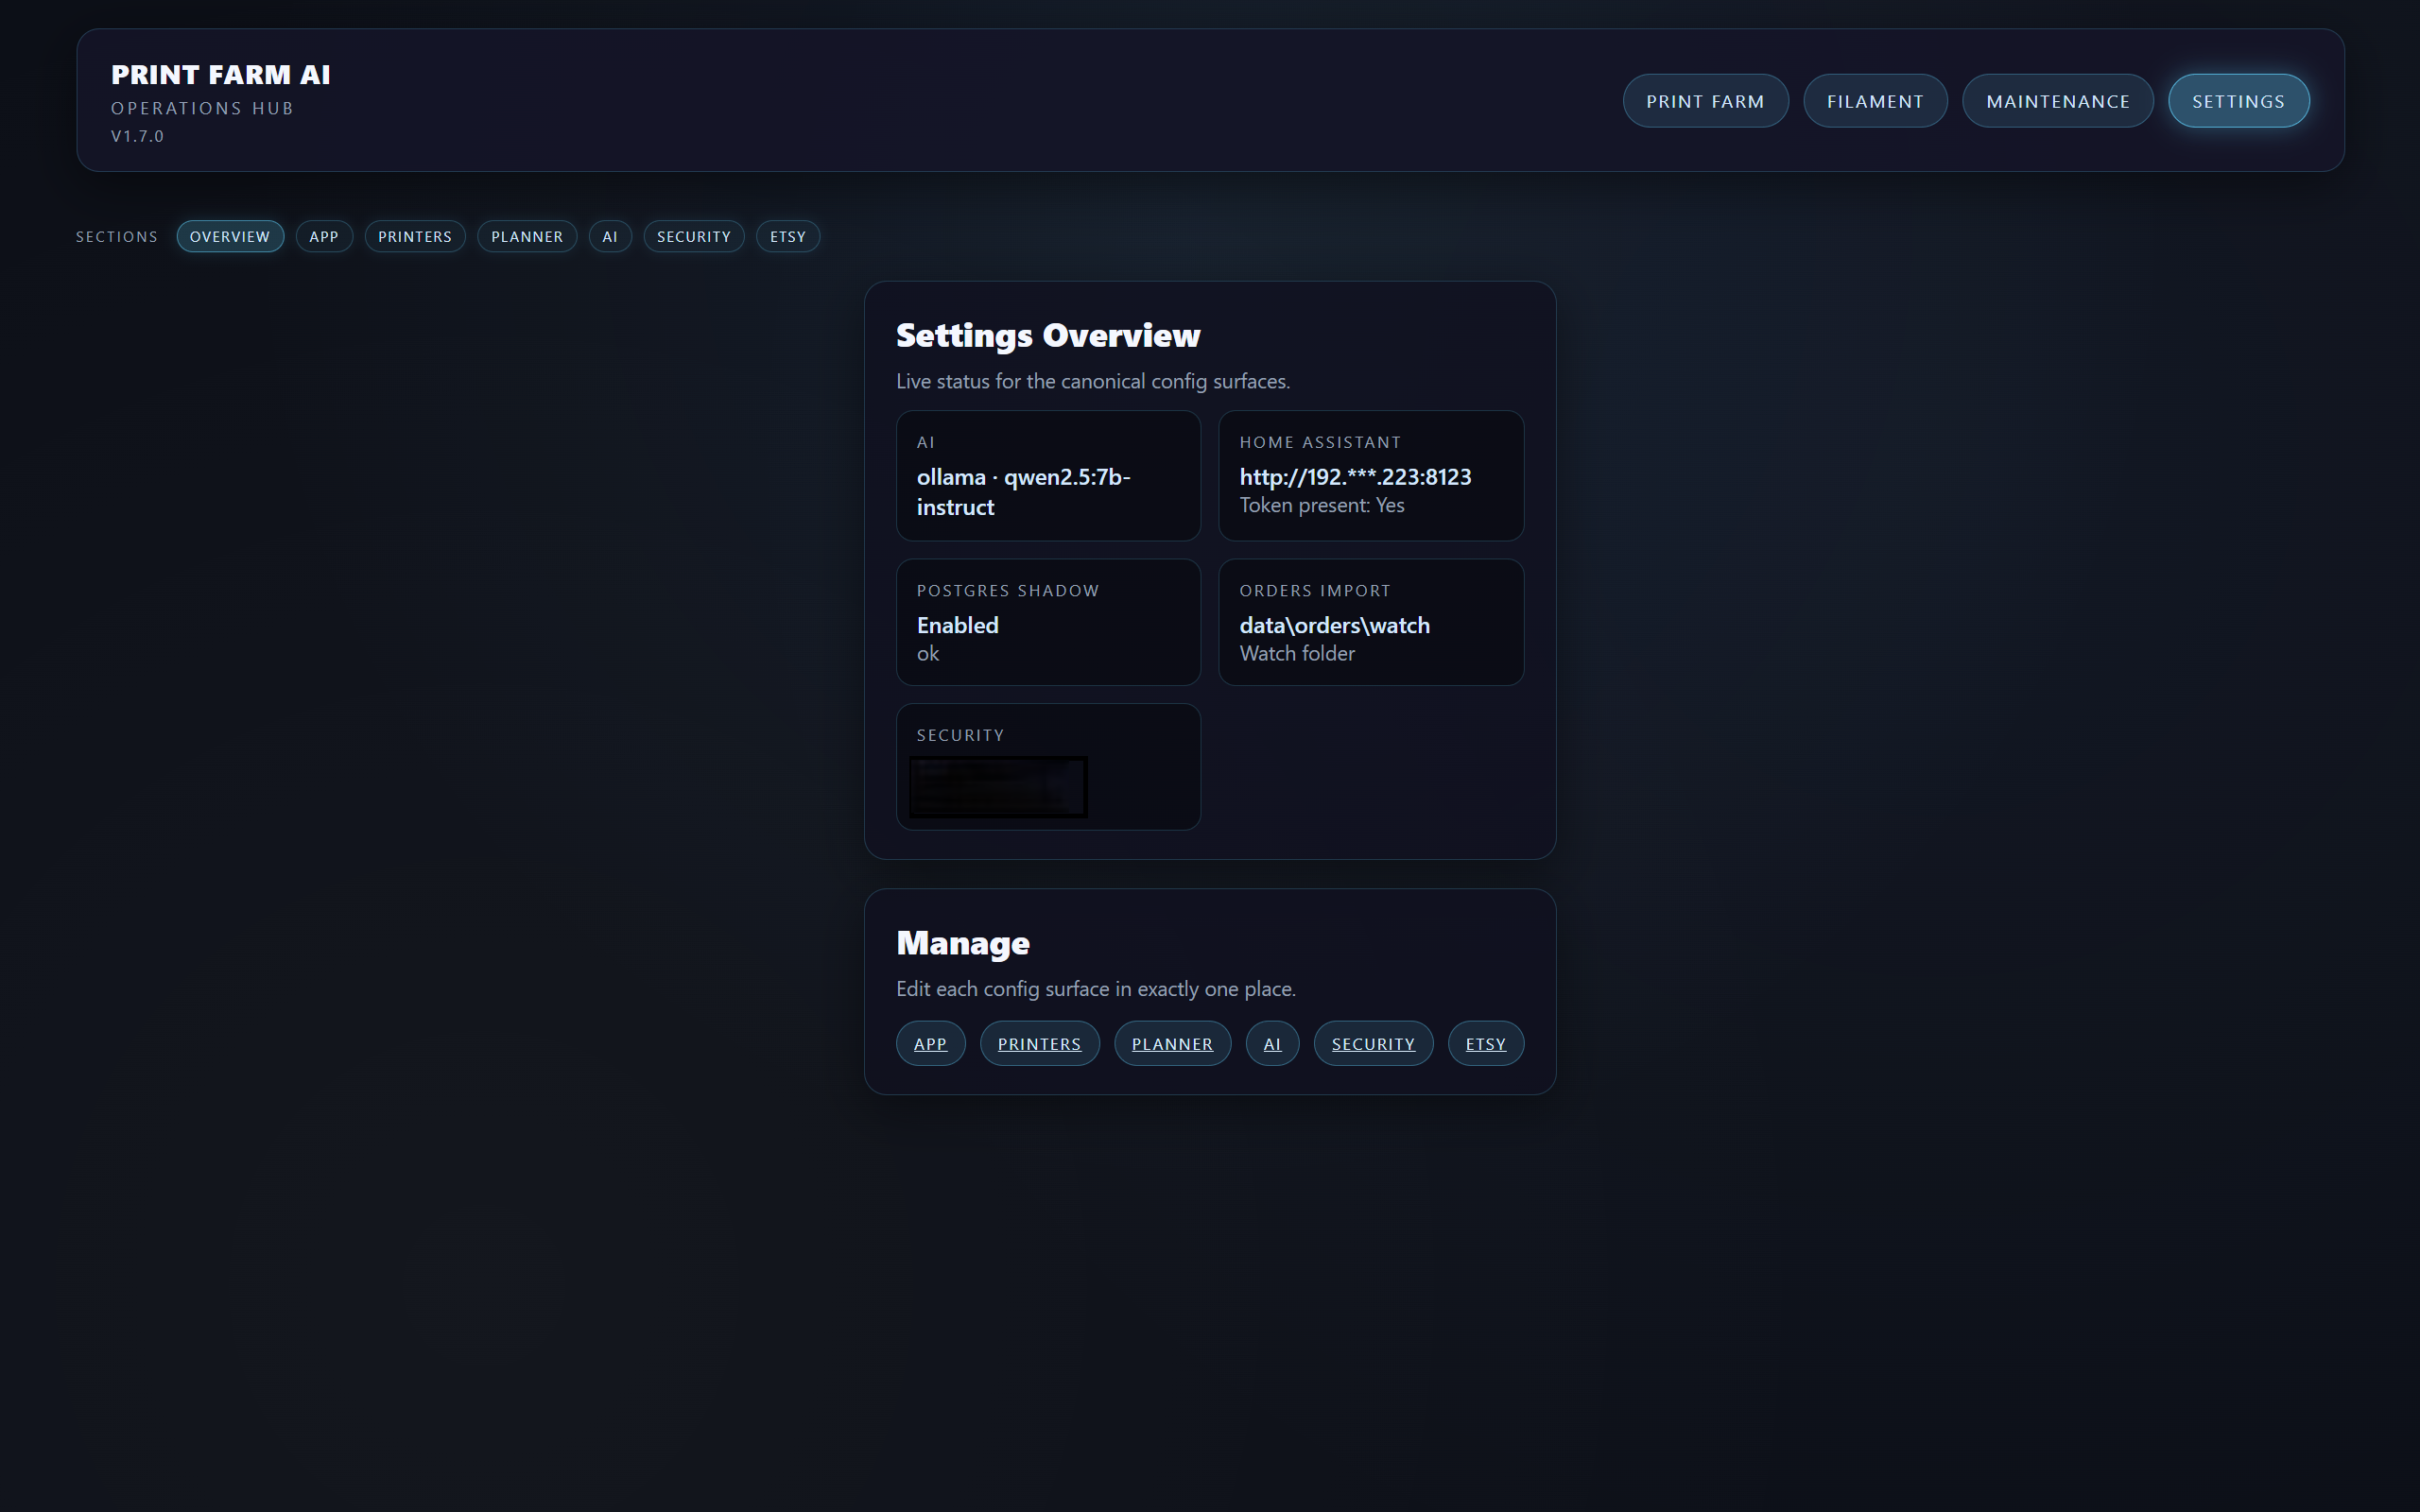Select the AI section pill
Screen dimensions: 2420x1512
(610, 236)
